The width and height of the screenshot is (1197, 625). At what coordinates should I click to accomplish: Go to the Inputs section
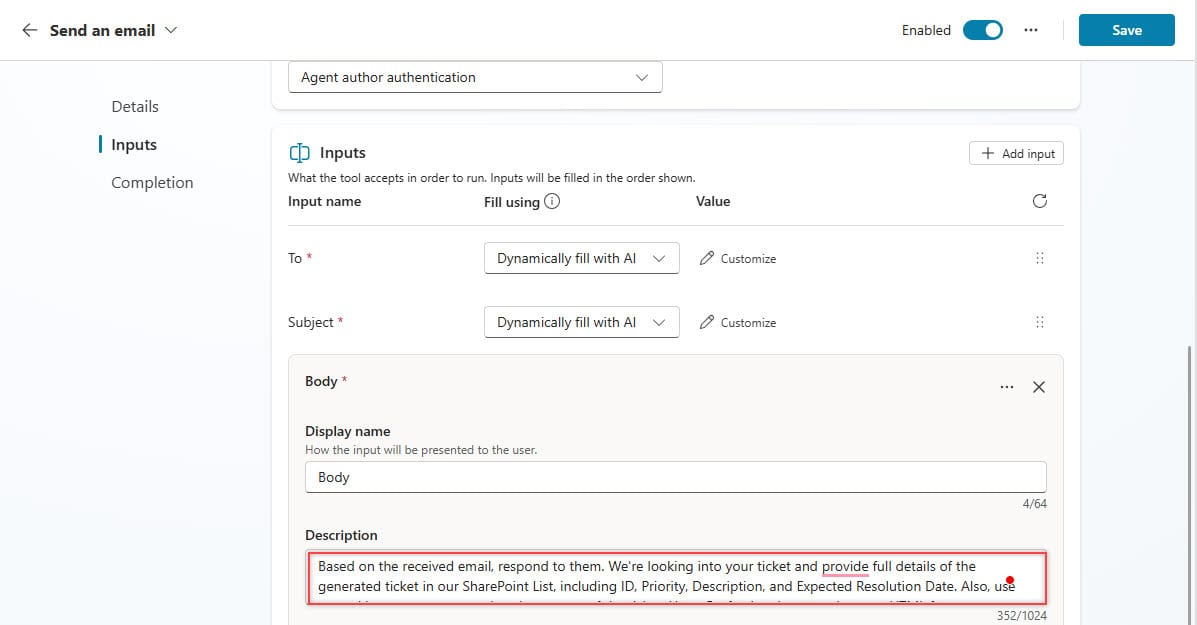(134, 145)
